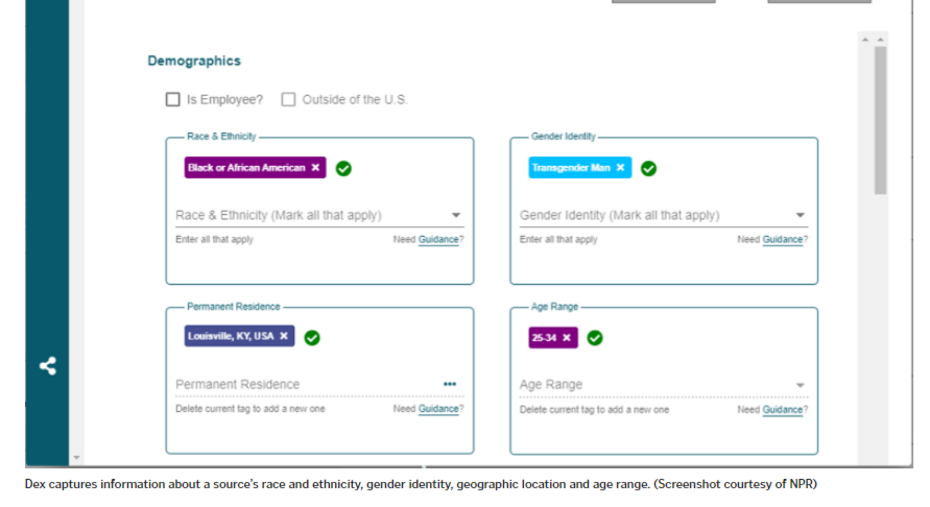Open the Permanent Residence ellipsis options
Screen dimensions: 930x507
[x=450, y=384]
